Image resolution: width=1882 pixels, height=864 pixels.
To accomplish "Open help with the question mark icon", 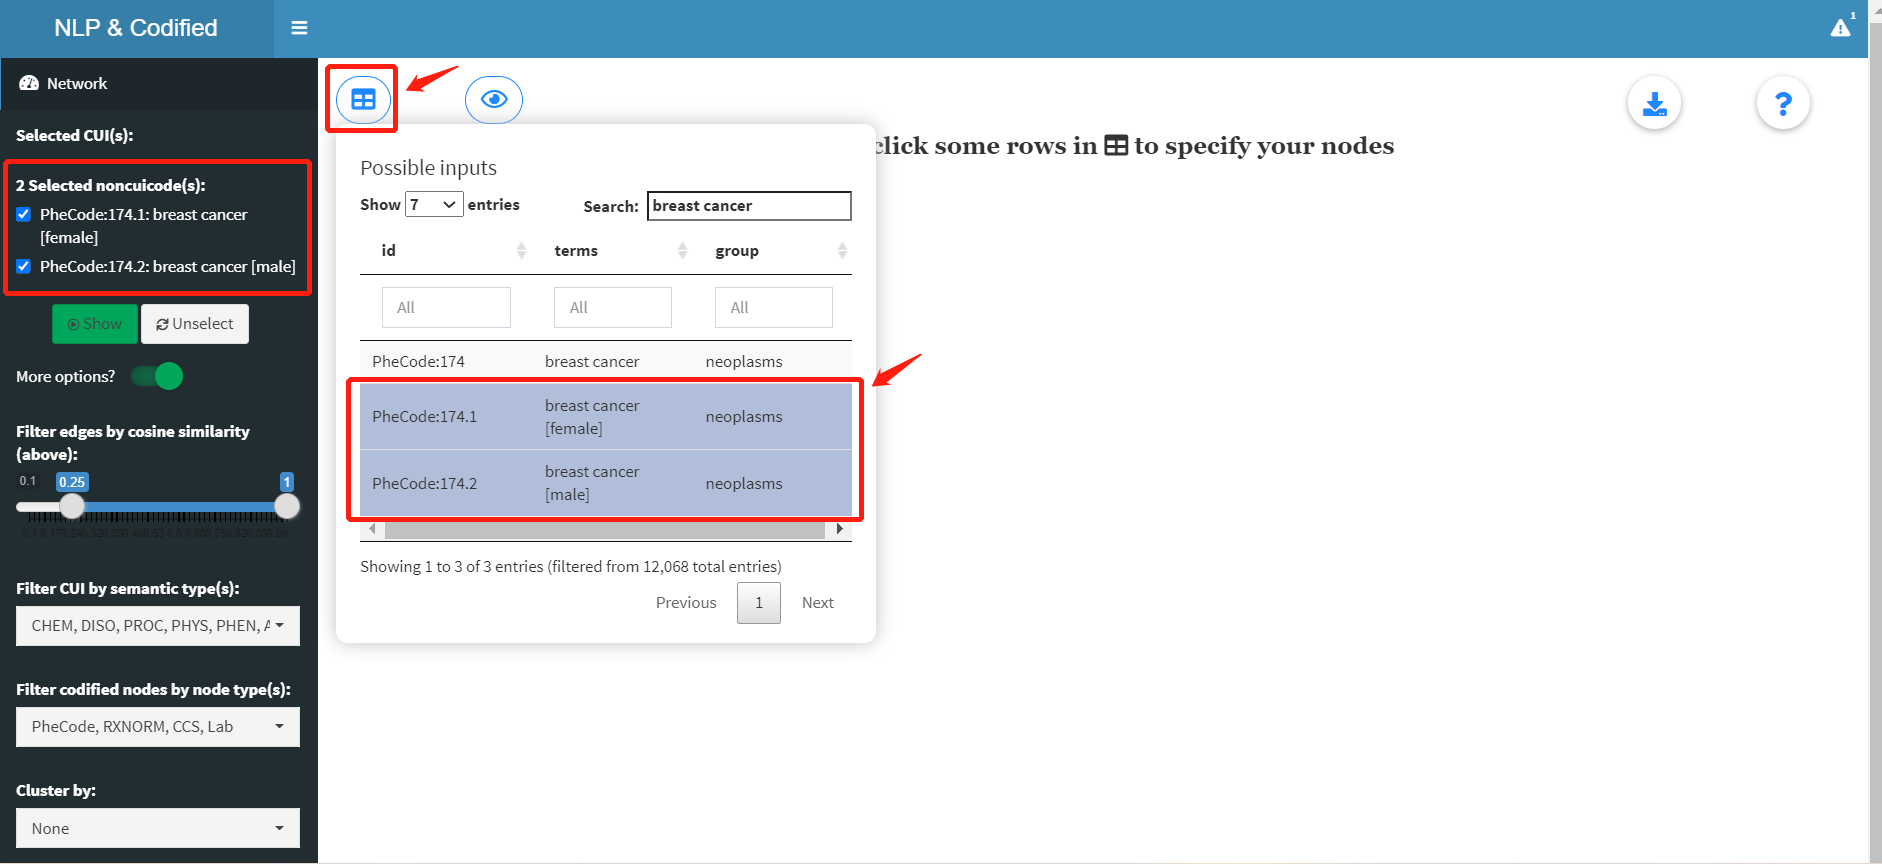I will pos(1782,103).
